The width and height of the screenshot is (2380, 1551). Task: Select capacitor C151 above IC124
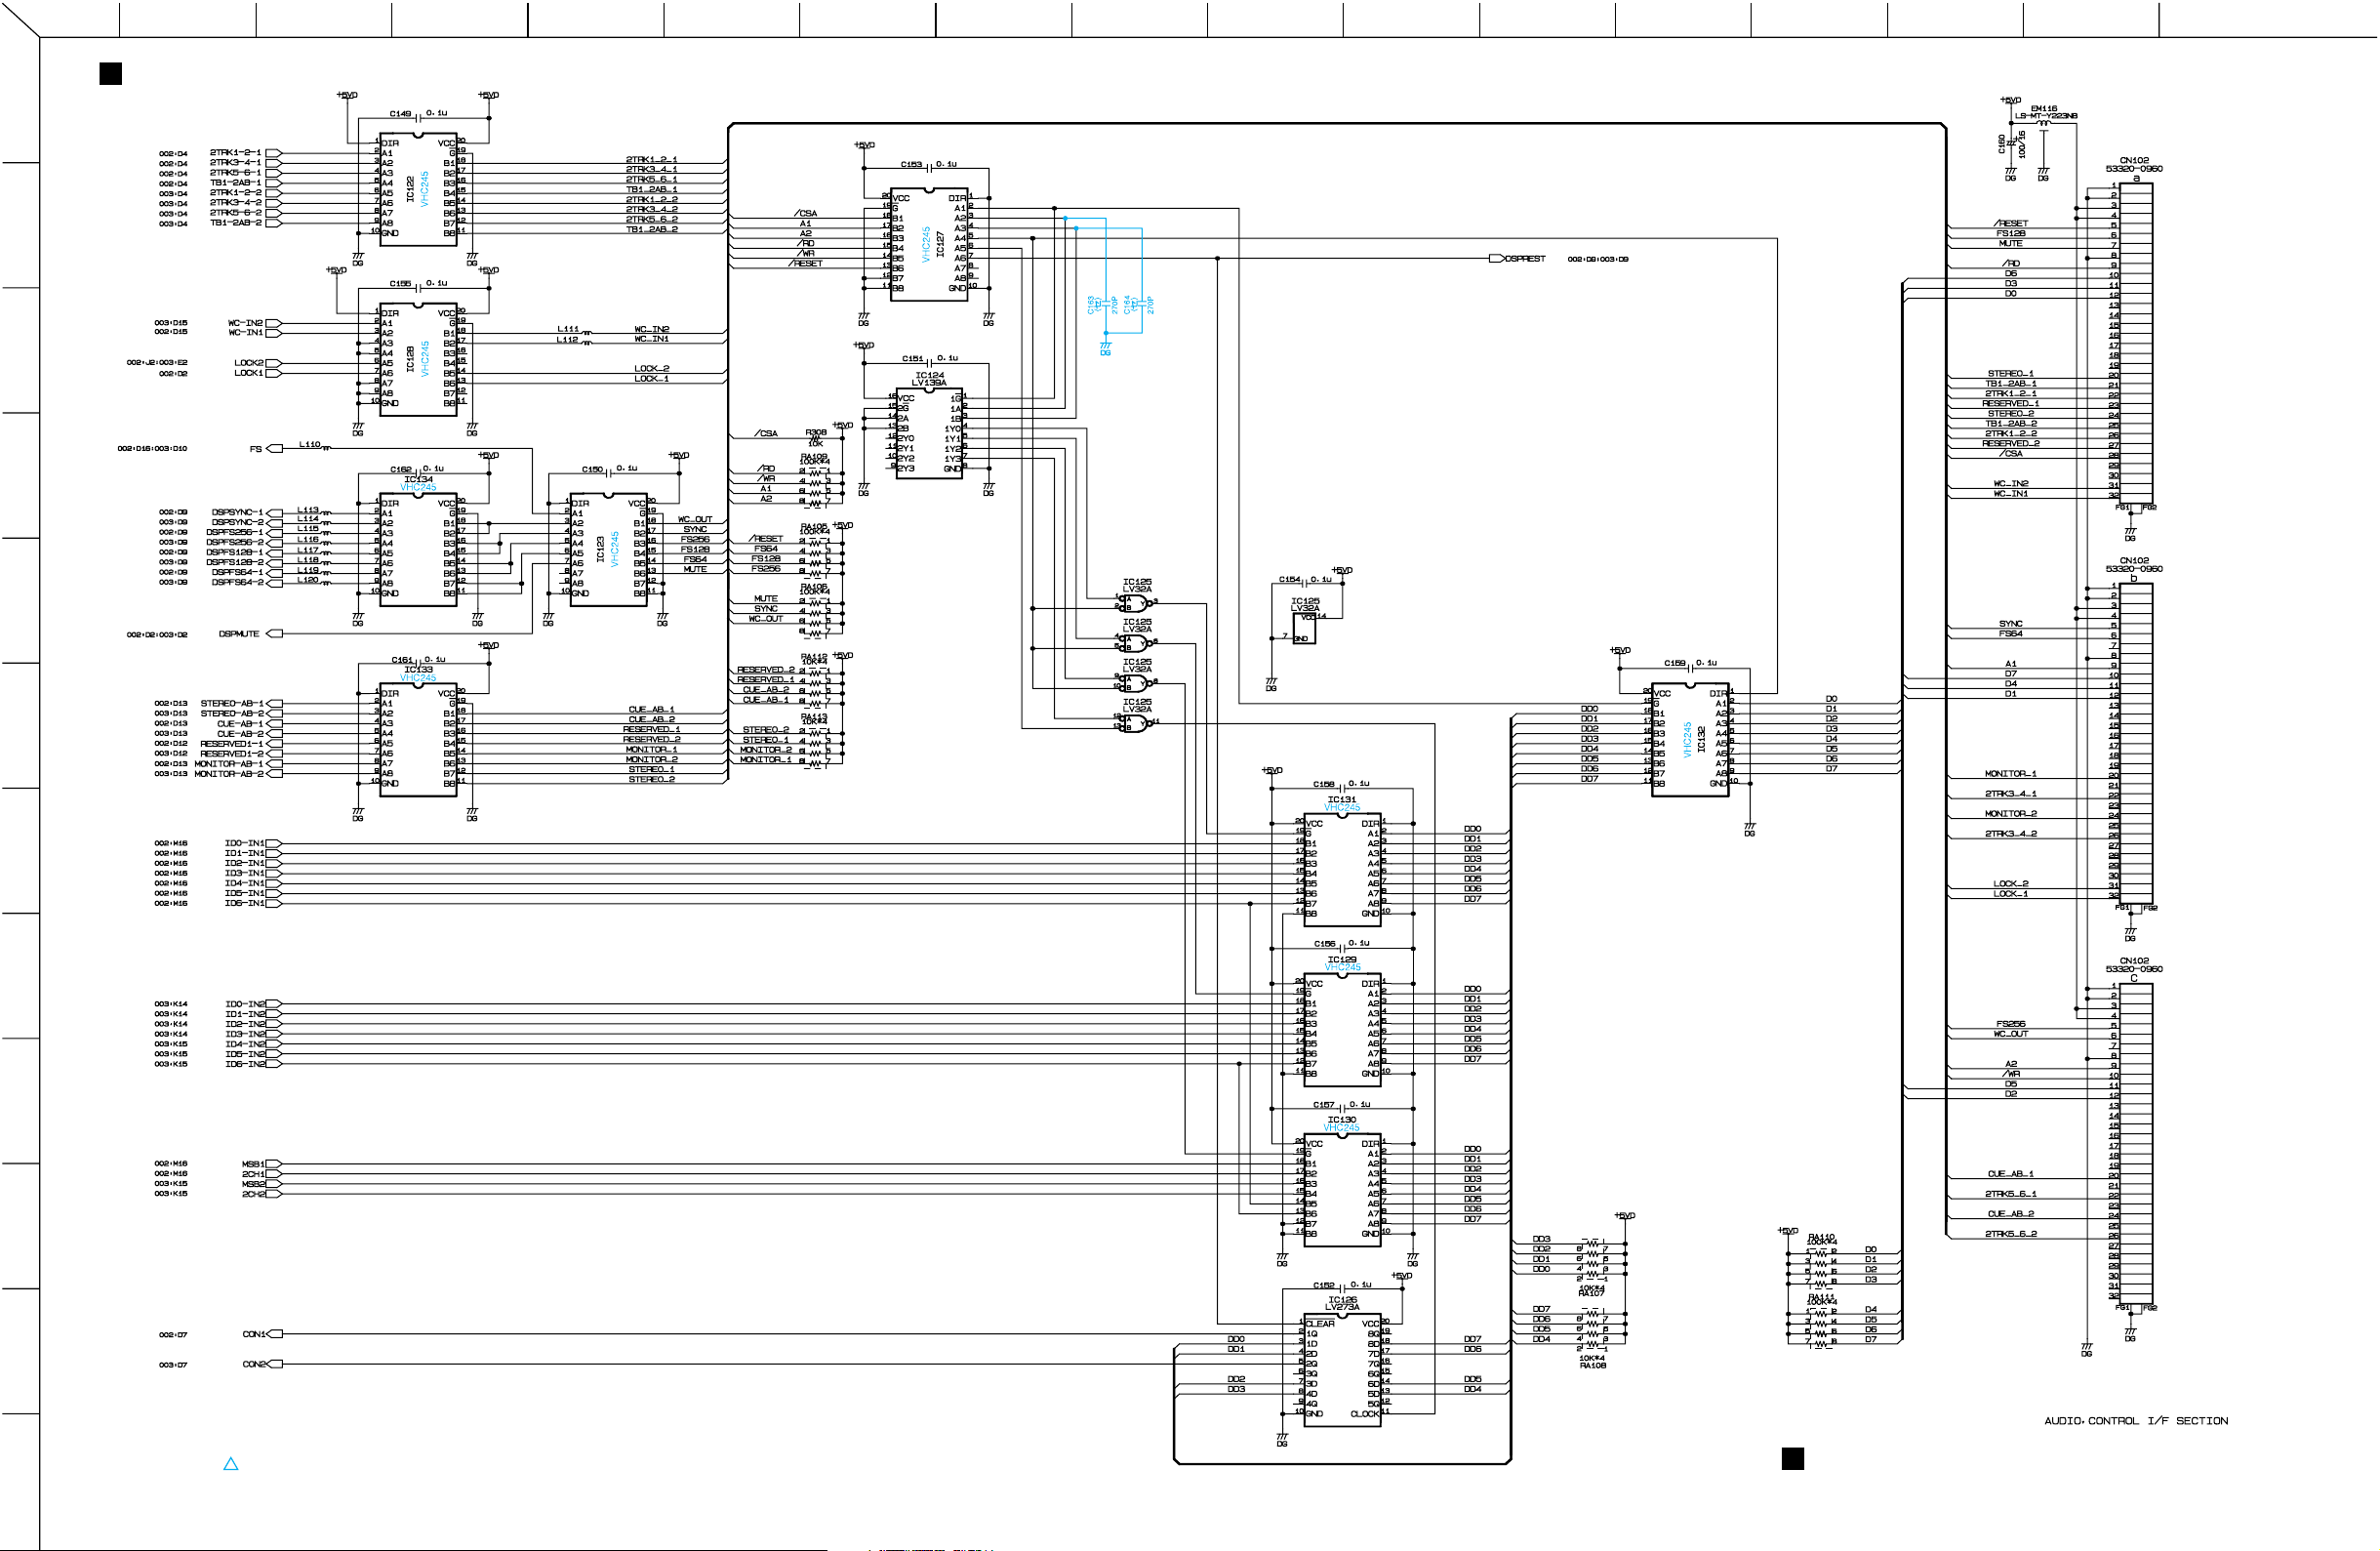pyautogui.click(x=929, y=362)
